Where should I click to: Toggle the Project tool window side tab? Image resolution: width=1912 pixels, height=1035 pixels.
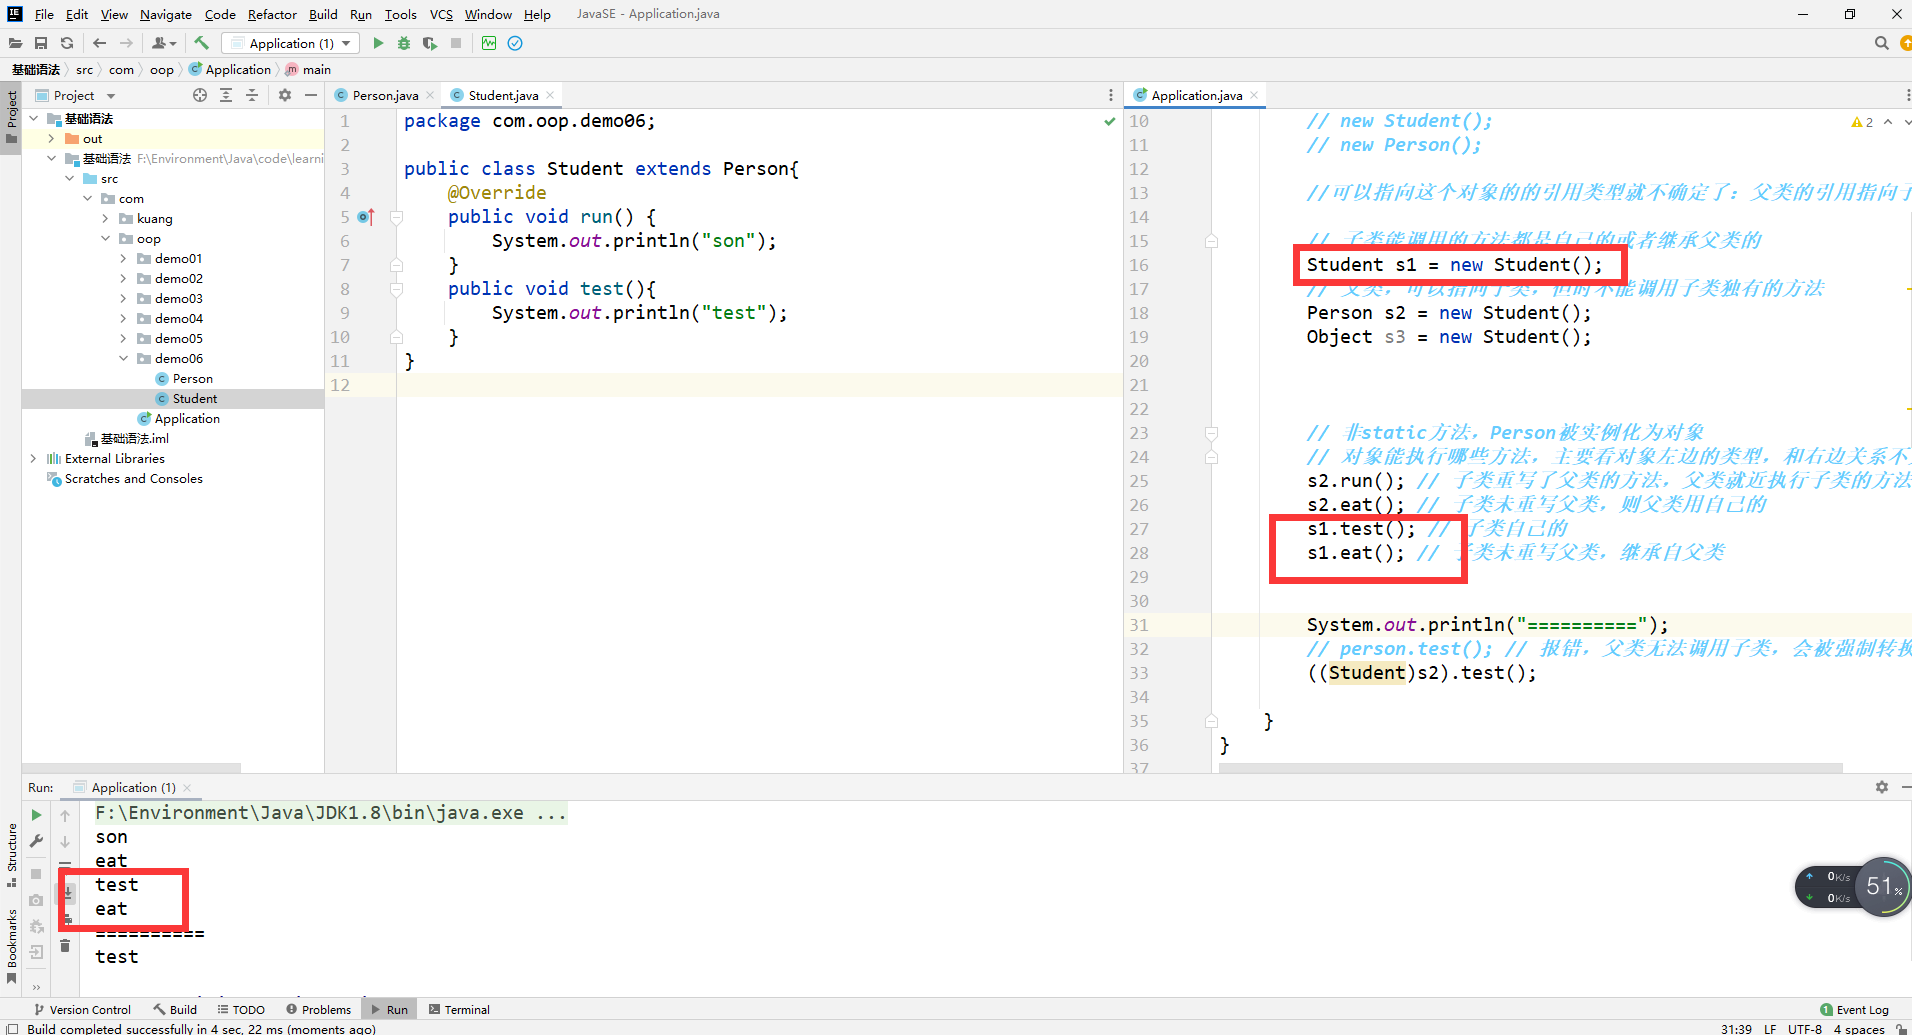click(11, 116)
